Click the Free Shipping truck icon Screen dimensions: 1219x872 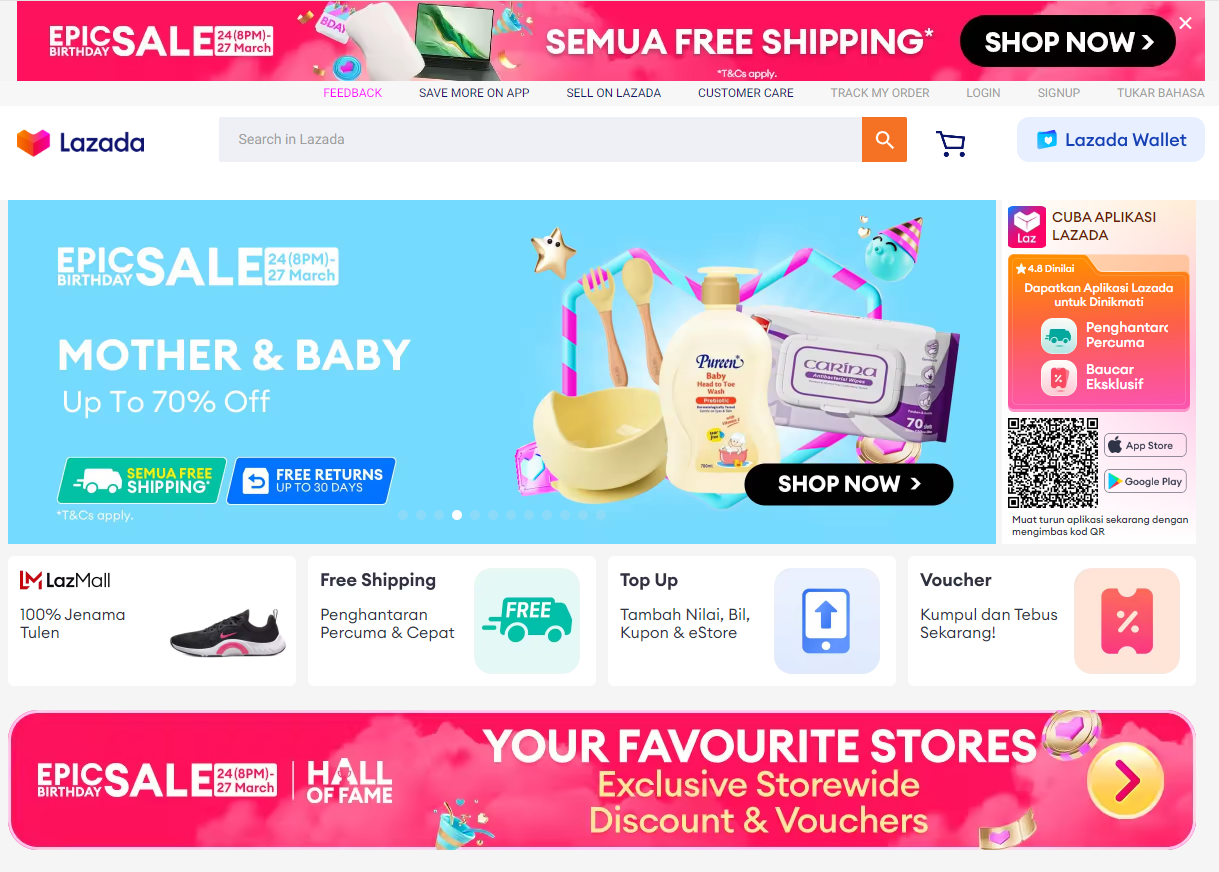point(527,620)
